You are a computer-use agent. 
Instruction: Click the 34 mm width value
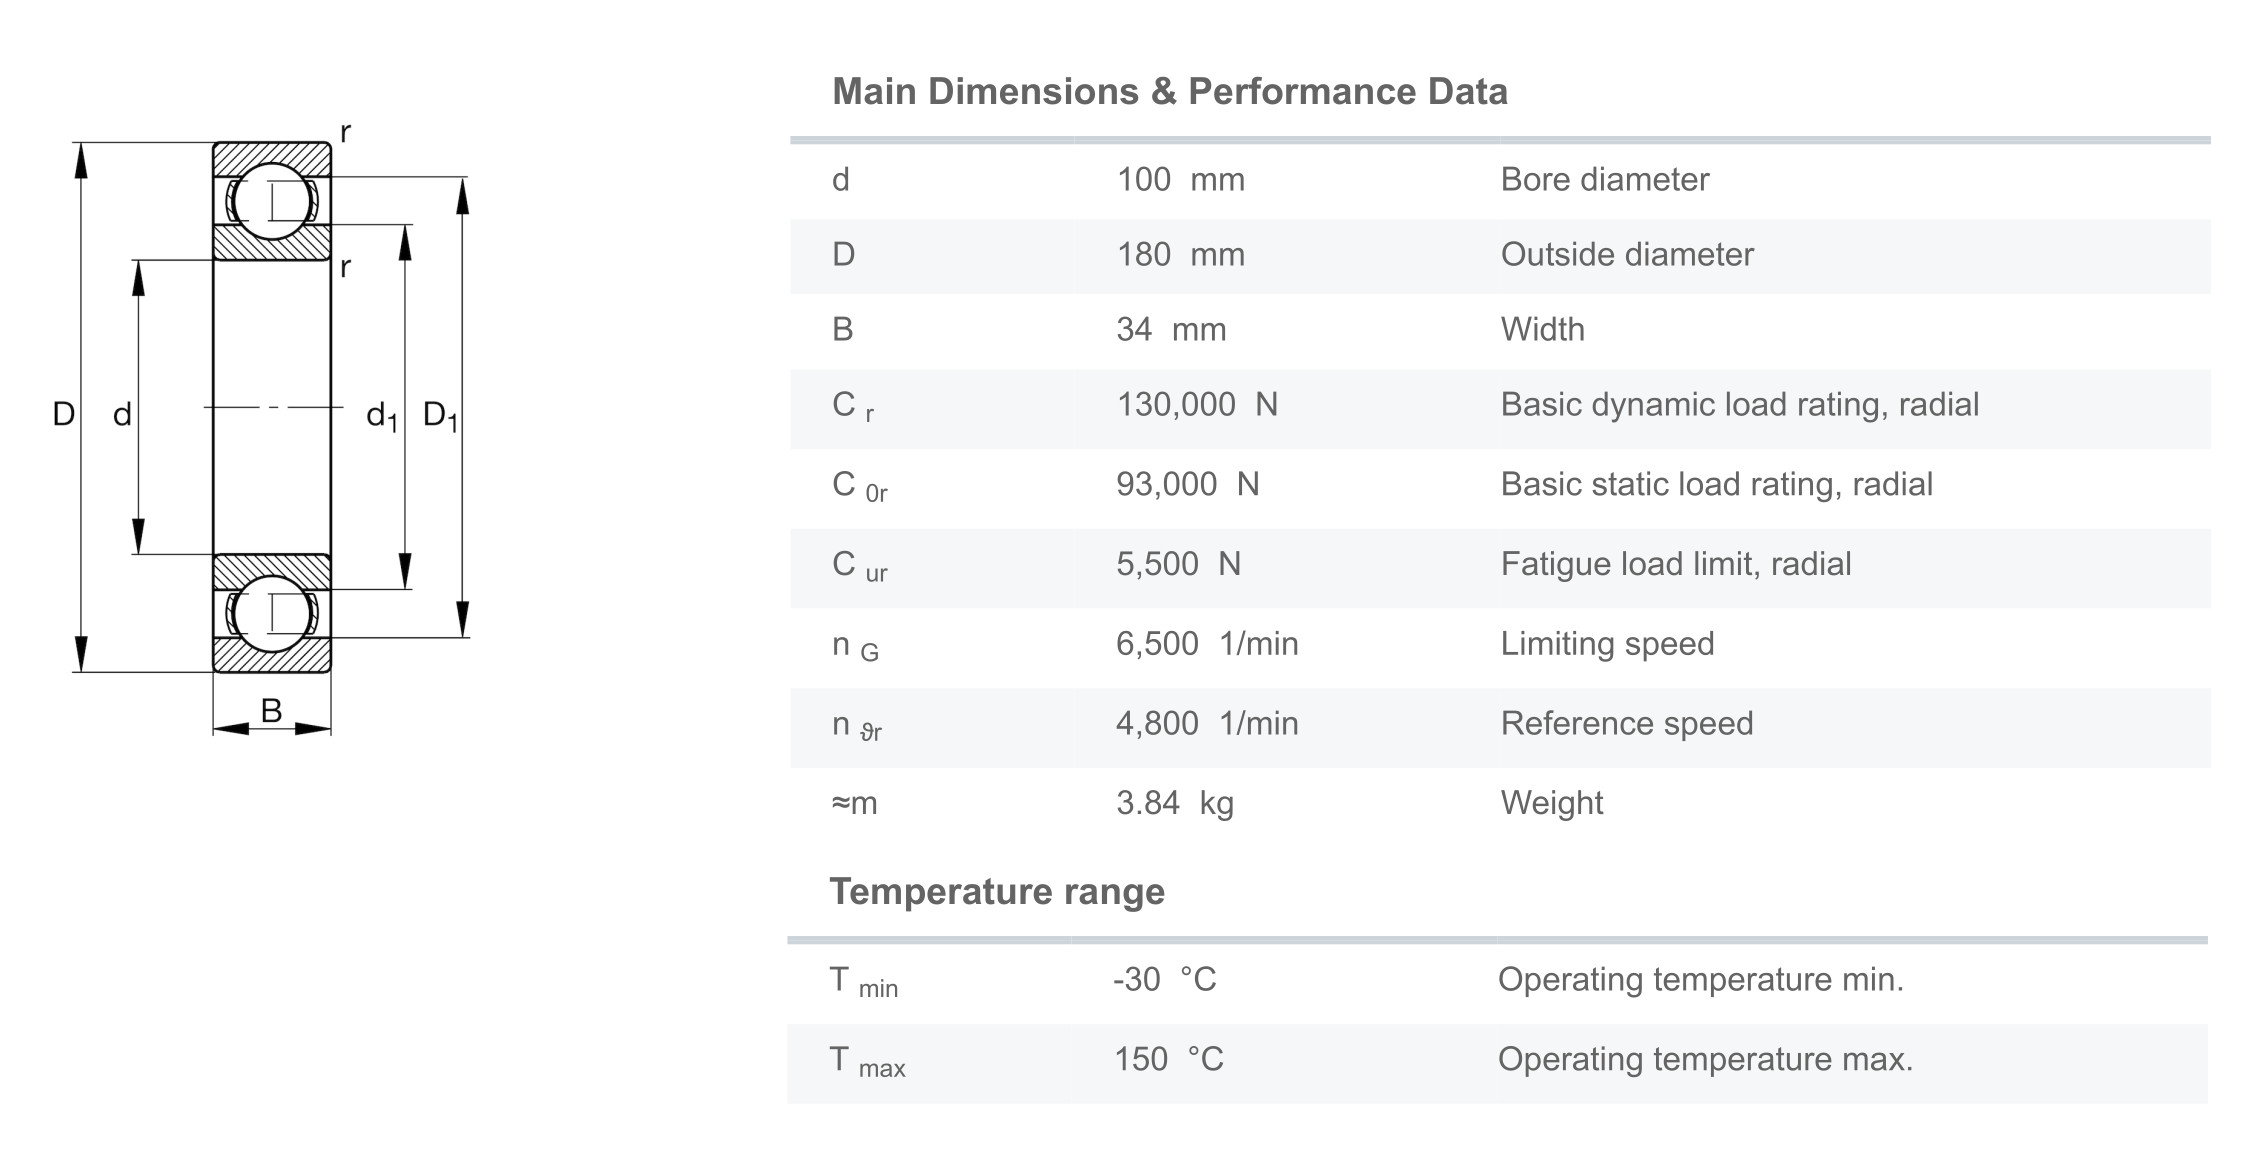pos(1170,330)
